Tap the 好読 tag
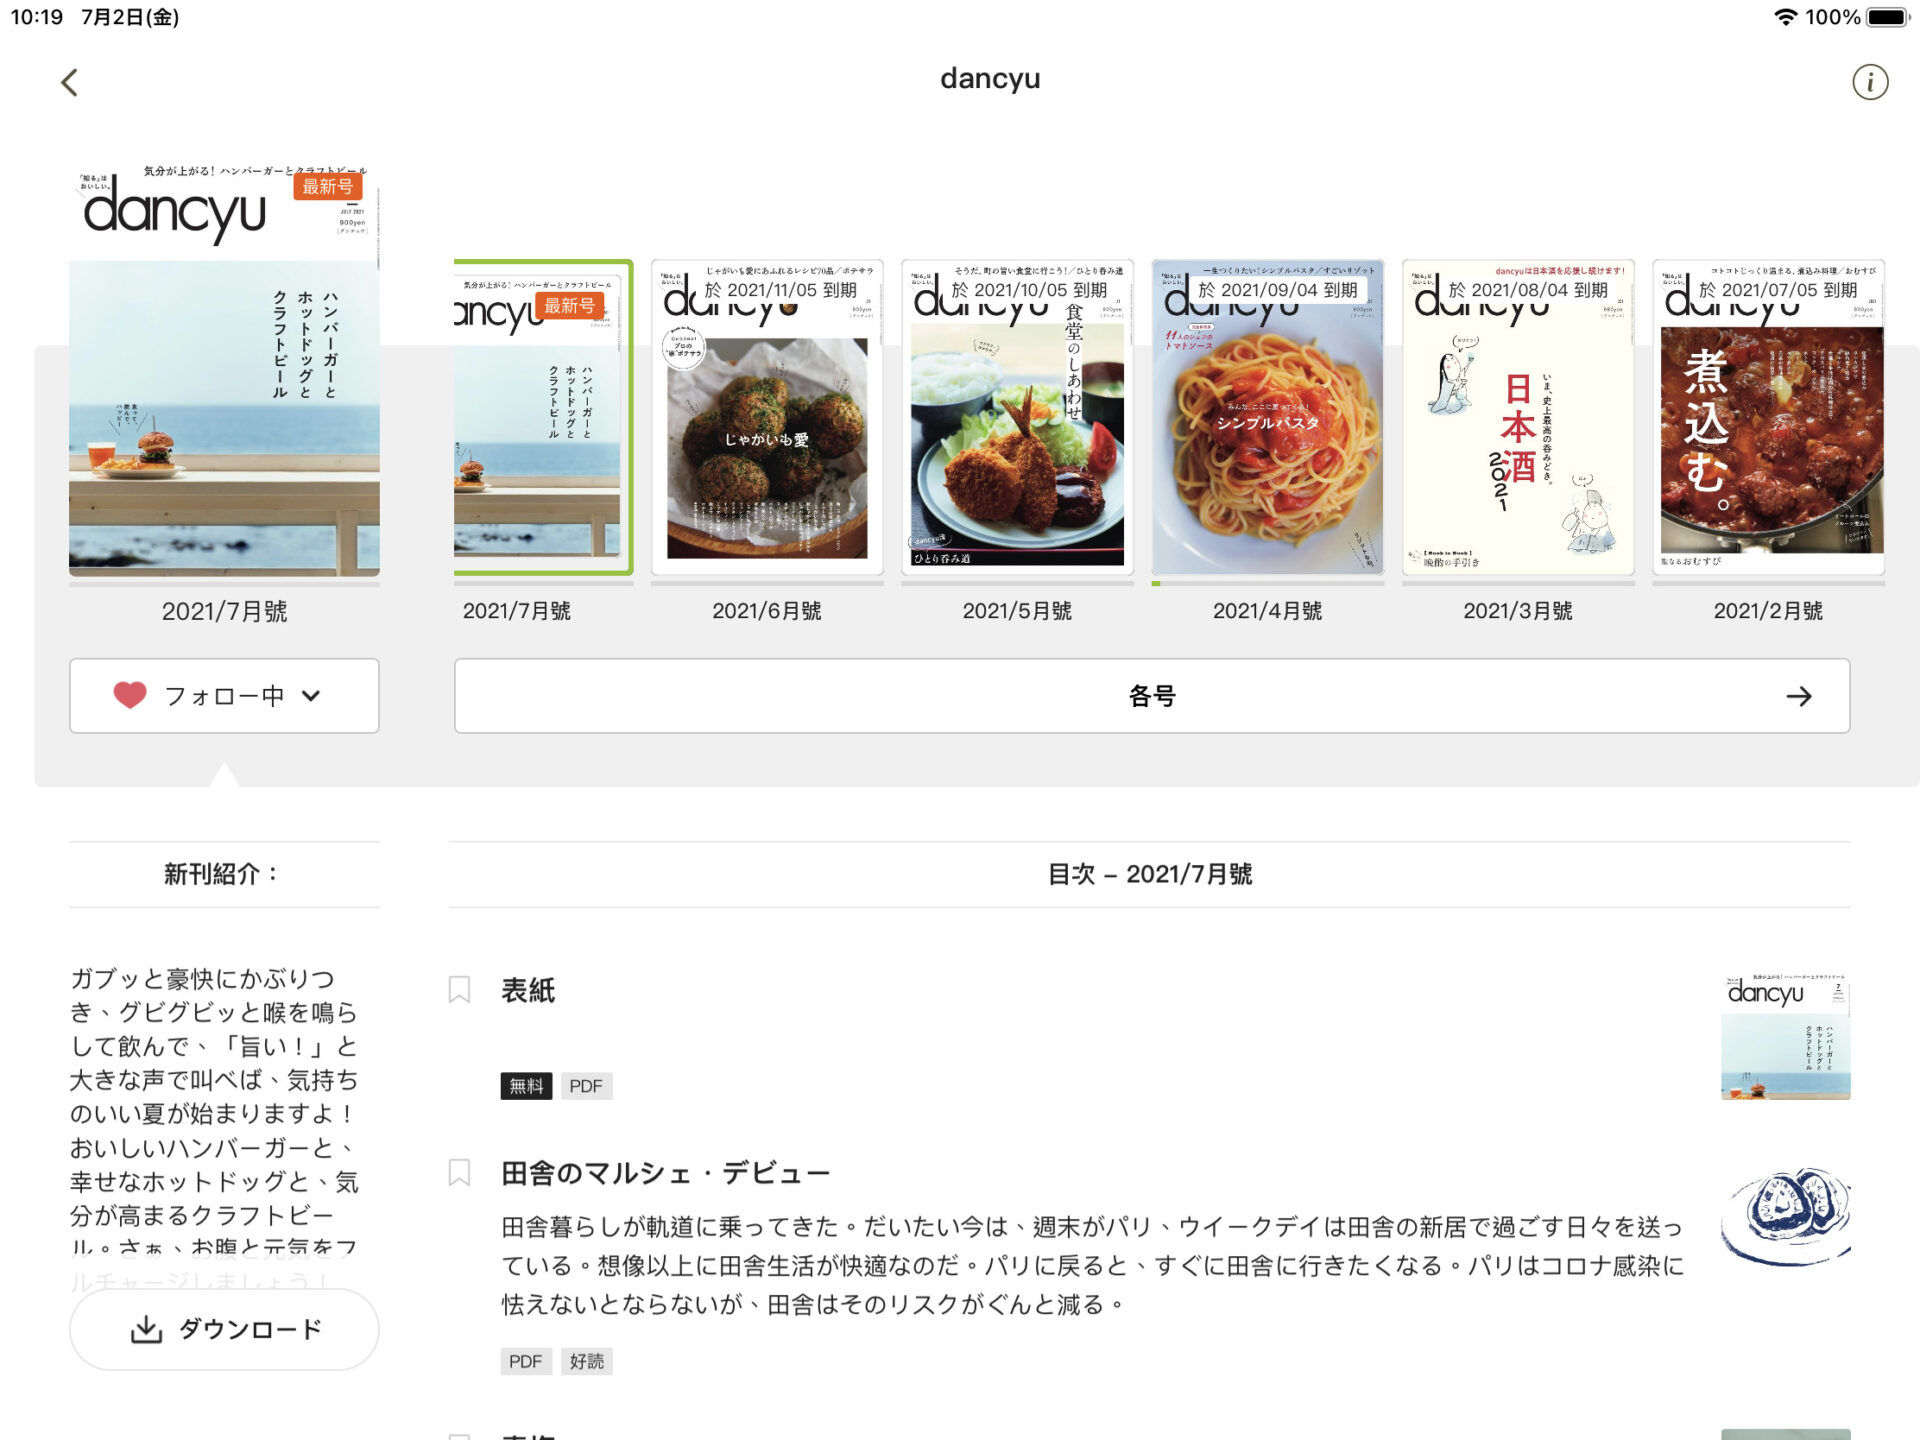Image resolution: width=1920 pixels, height=1440 pixels. tap(586, 1361)
